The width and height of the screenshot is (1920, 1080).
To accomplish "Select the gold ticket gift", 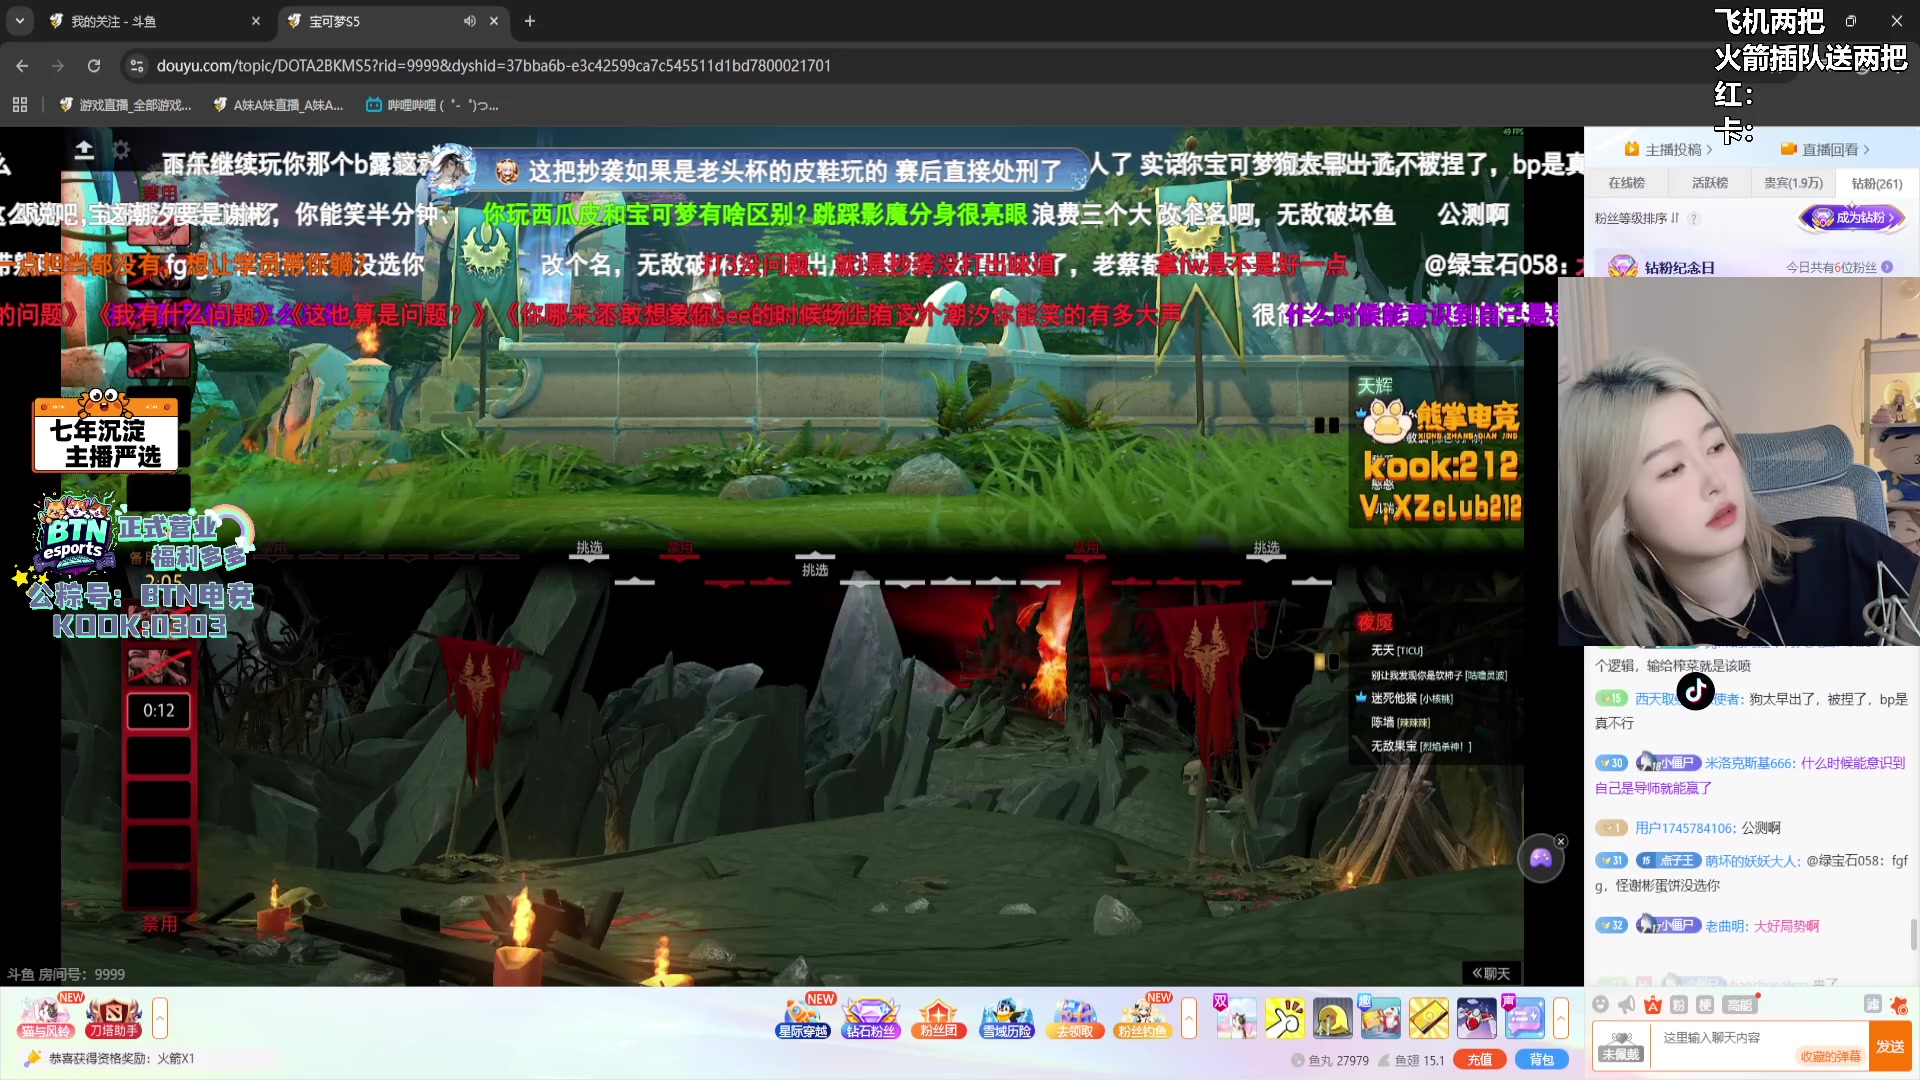I will 1428,1018.
